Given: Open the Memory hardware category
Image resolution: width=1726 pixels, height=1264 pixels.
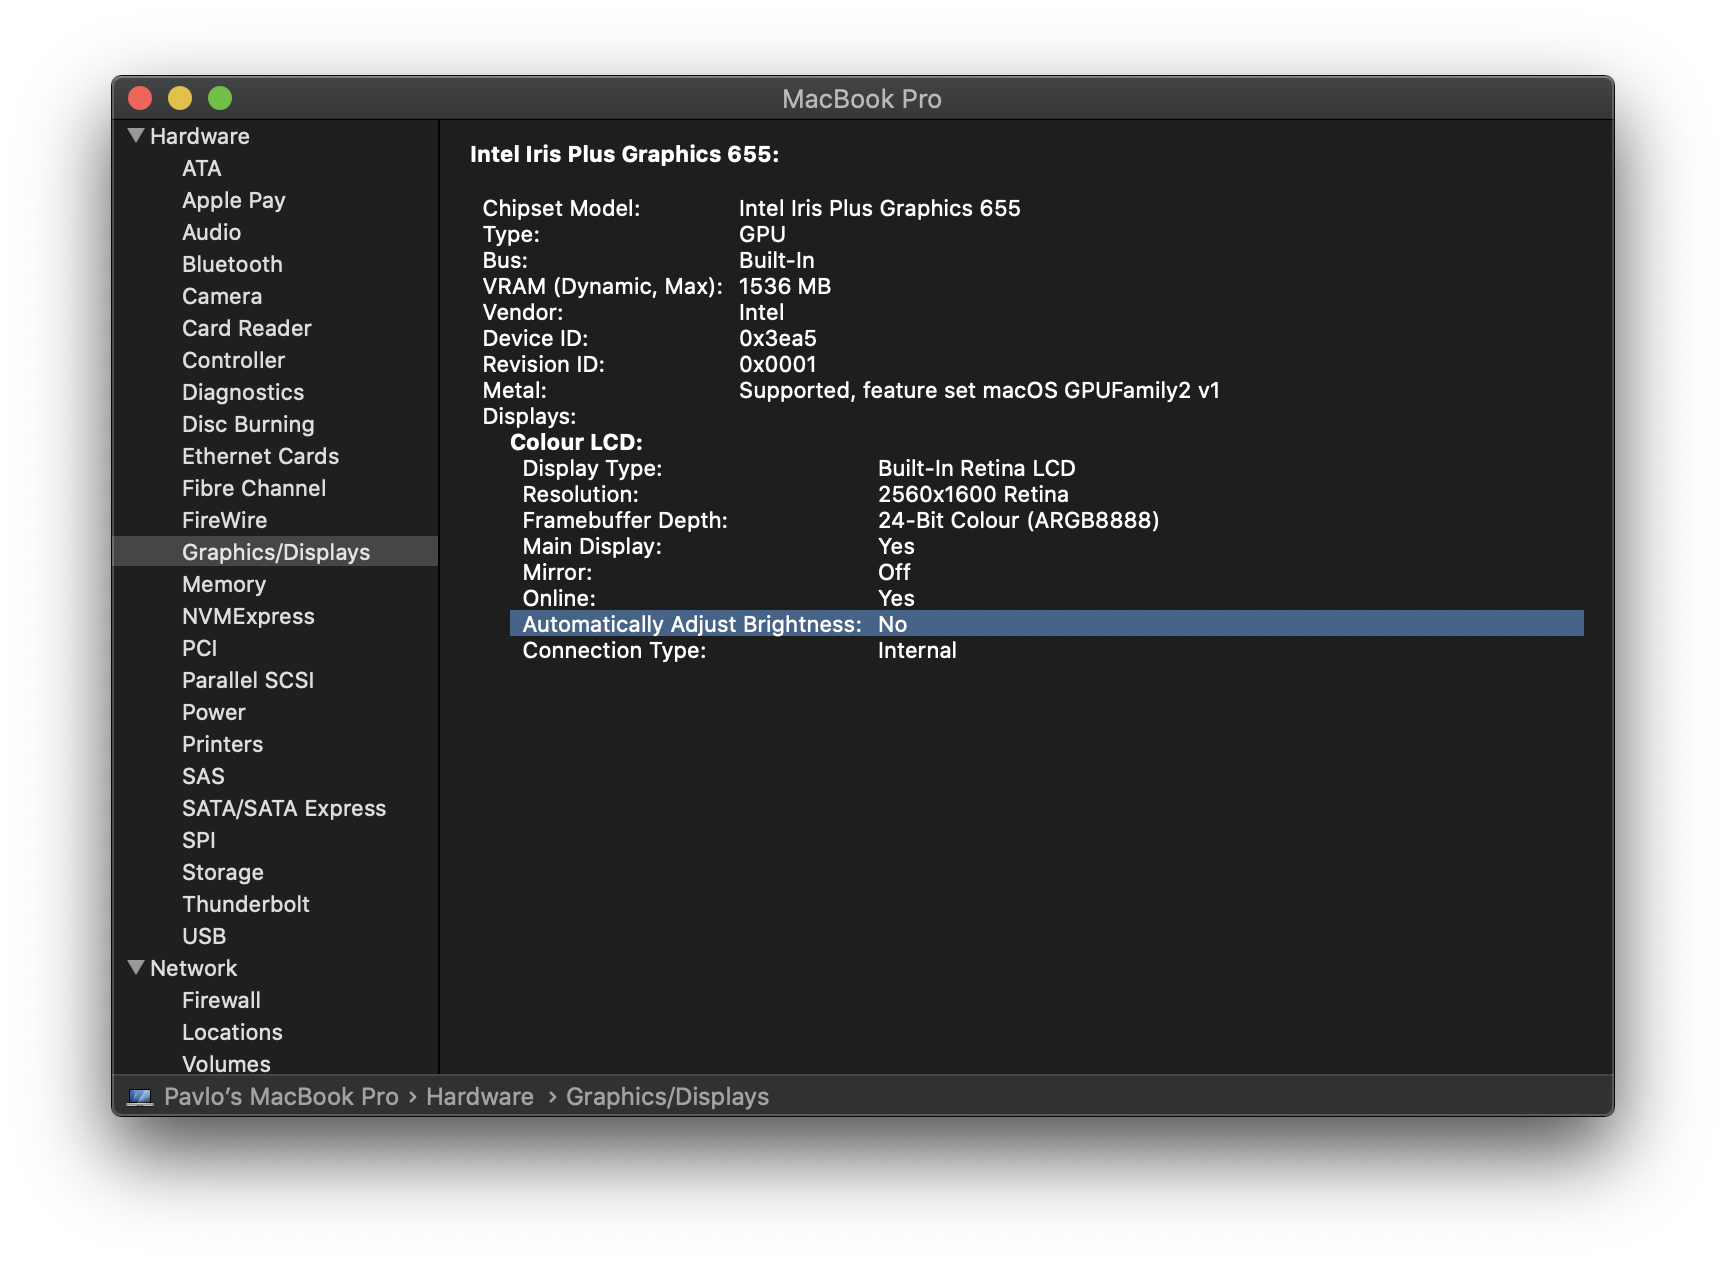Looking at the screenshot, I should [x=224, y=584].
